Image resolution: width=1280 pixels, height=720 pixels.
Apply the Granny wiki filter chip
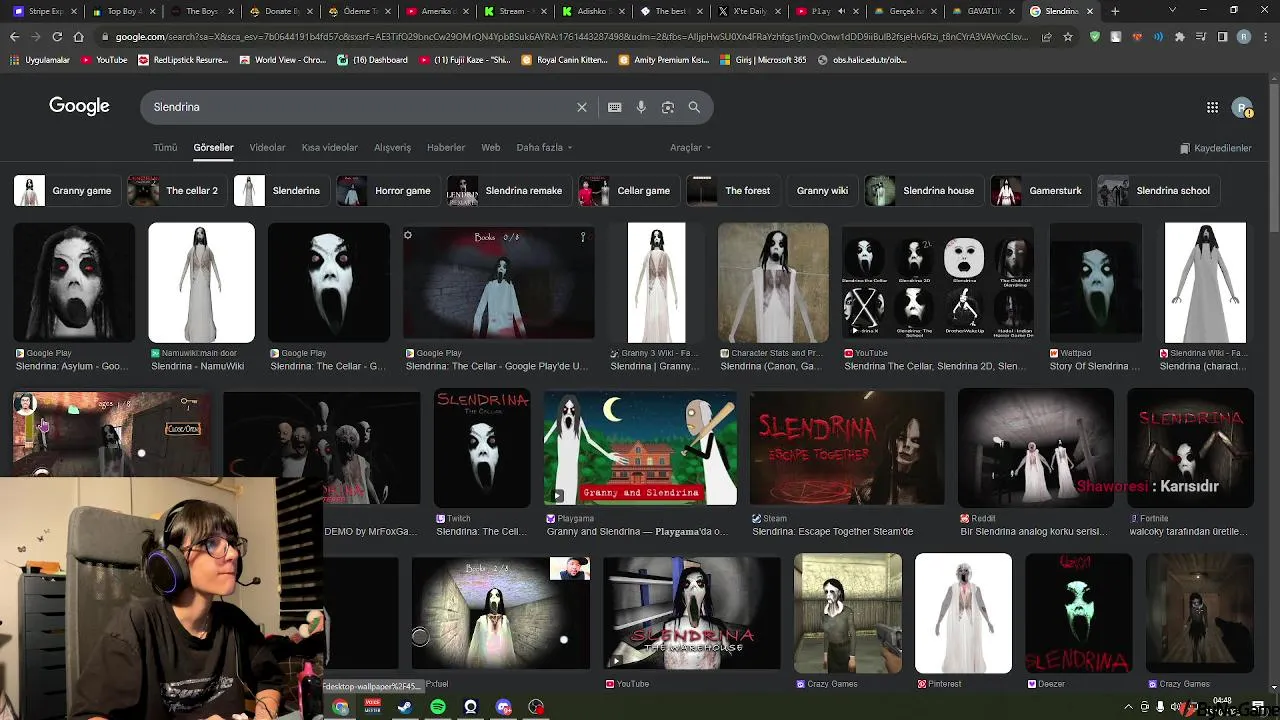tap(822, 191)
